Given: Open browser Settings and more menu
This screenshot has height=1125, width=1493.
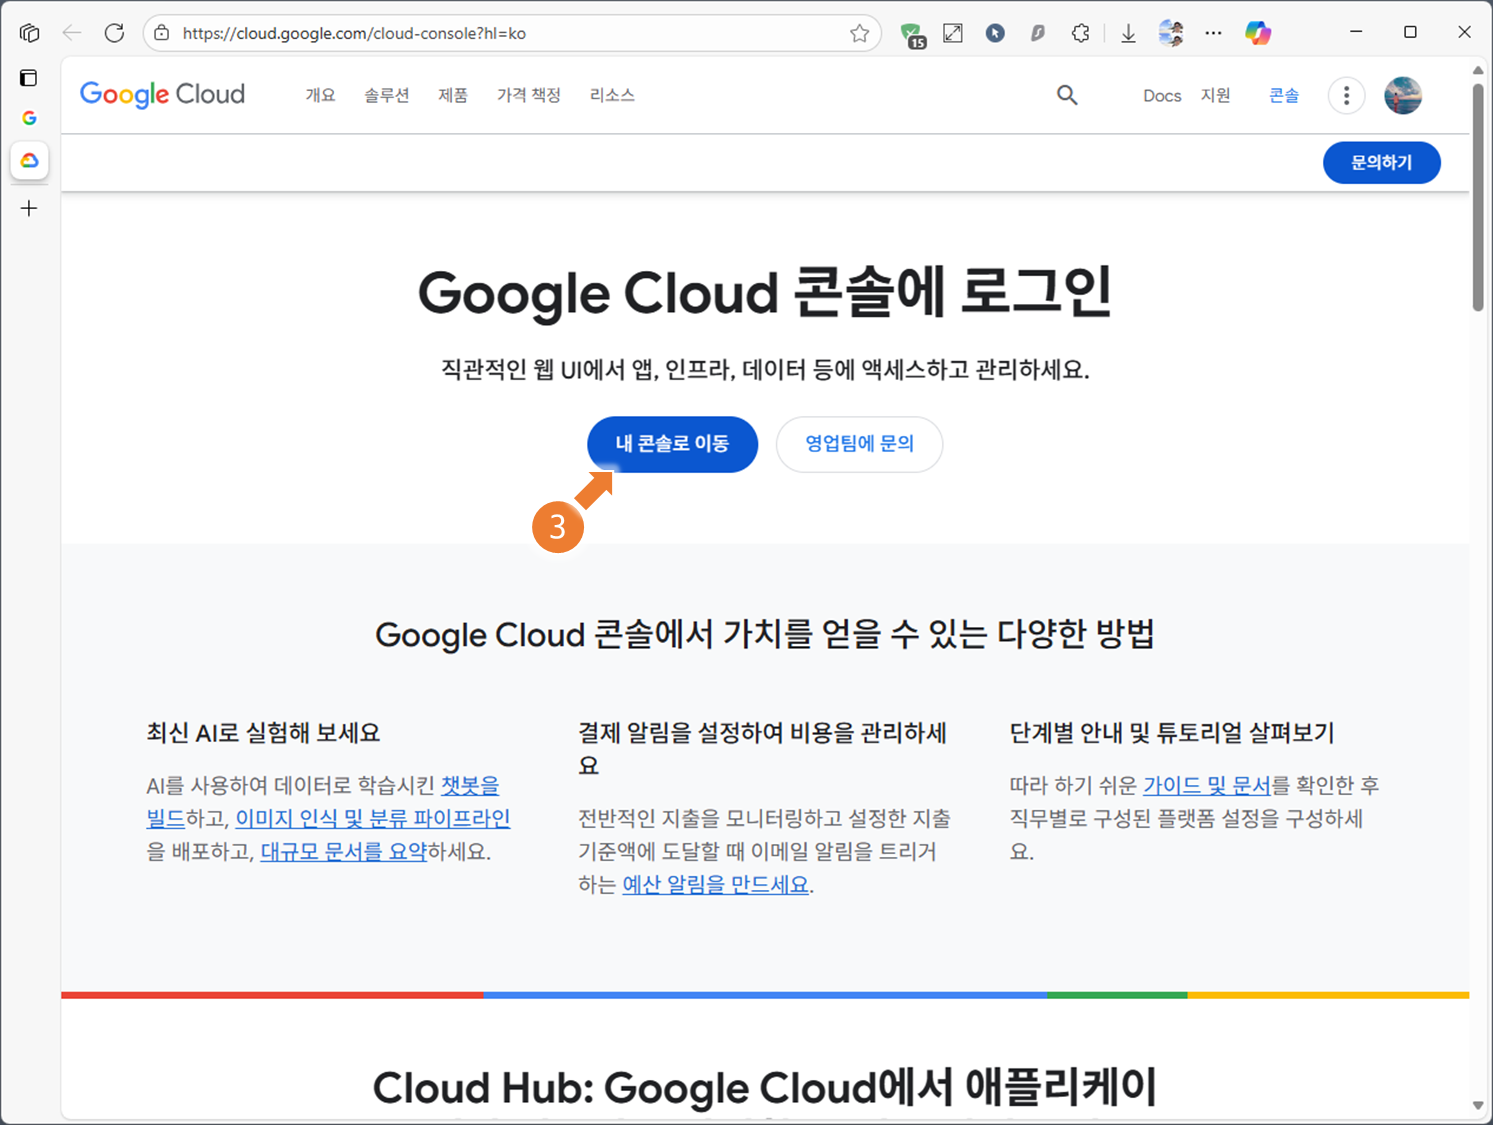Looking at the screenshot, I should pos(1213,33).
